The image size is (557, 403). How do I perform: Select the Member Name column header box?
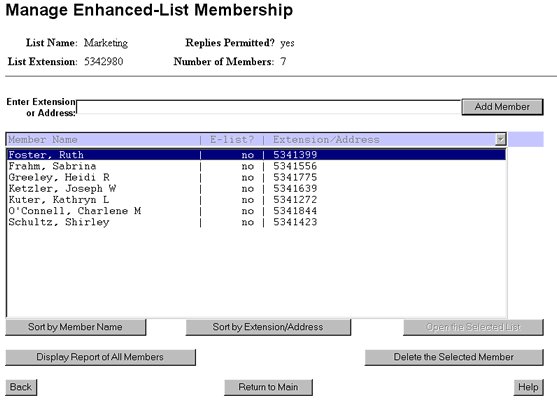[256, 139]
